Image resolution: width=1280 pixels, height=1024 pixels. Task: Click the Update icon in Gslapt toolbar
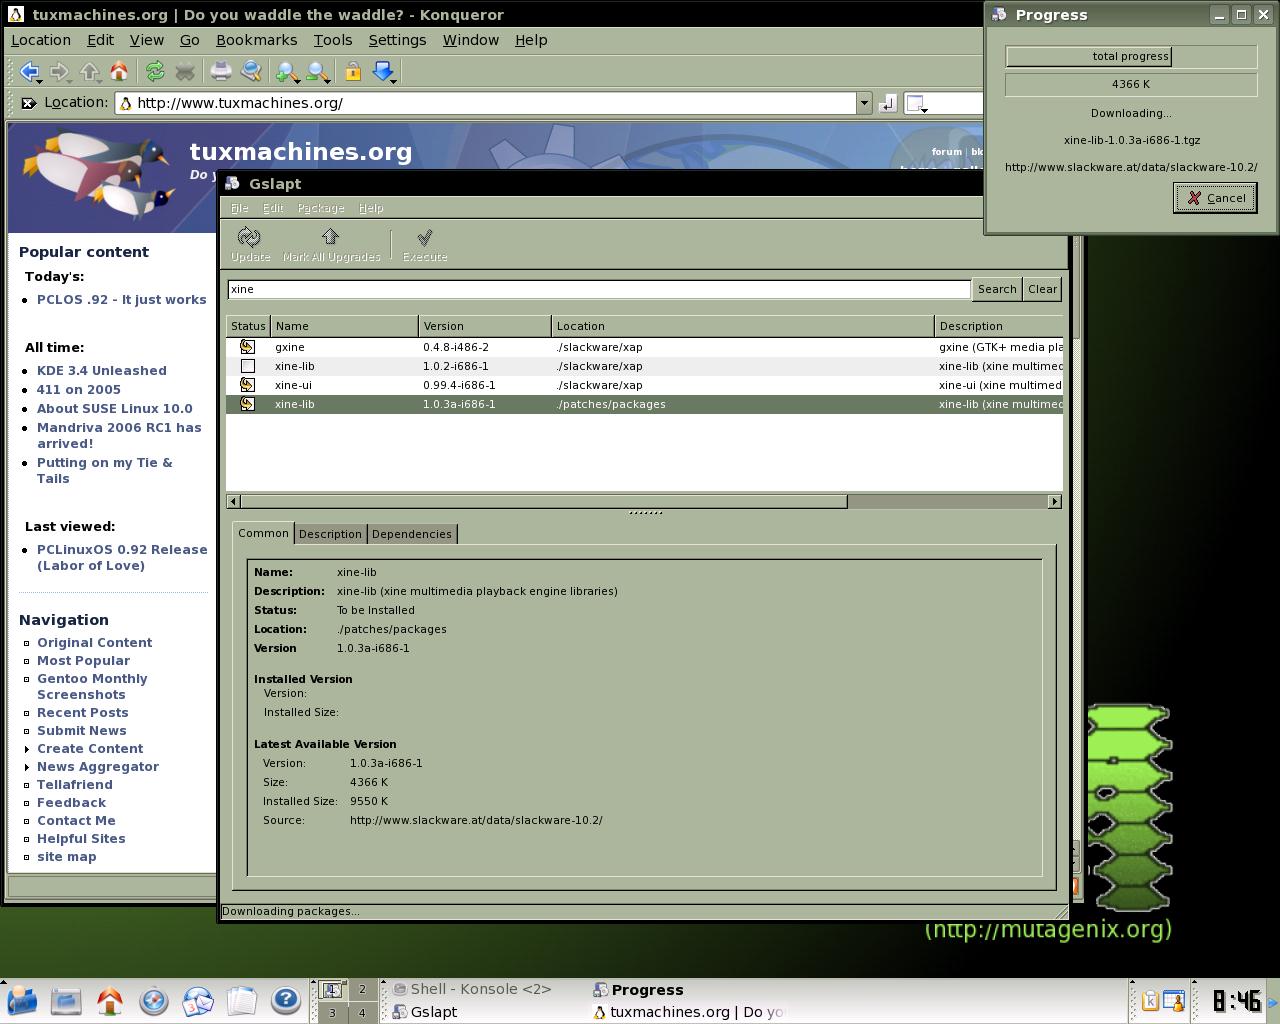click(x=250, y=245)
